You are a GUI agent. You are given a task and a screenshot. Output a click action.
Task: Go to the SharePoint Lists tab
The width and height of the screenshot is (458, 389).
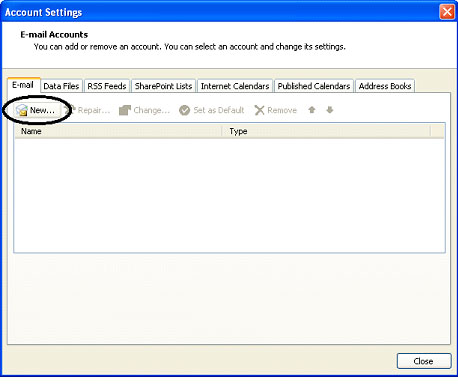[163, 86]
